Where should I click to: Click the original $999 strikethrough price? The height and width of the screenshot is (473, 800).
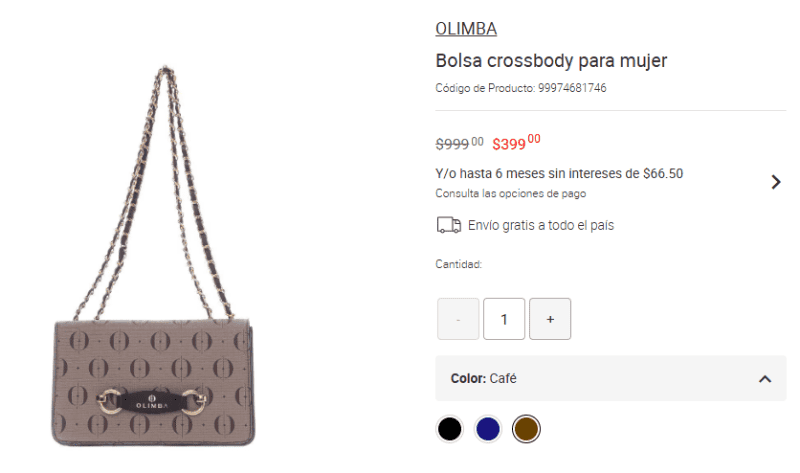coord(459,143)
